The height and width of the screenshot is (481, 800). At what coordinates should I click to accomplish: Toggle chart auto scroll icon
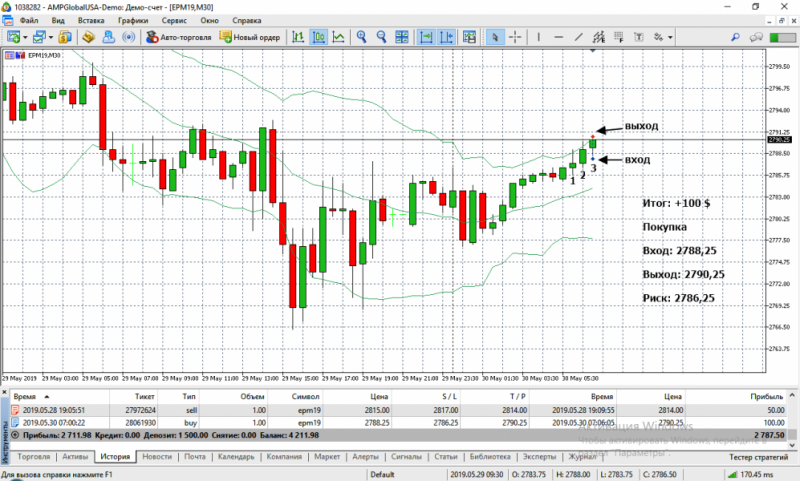pyautogui.click(x=426, y=37)
